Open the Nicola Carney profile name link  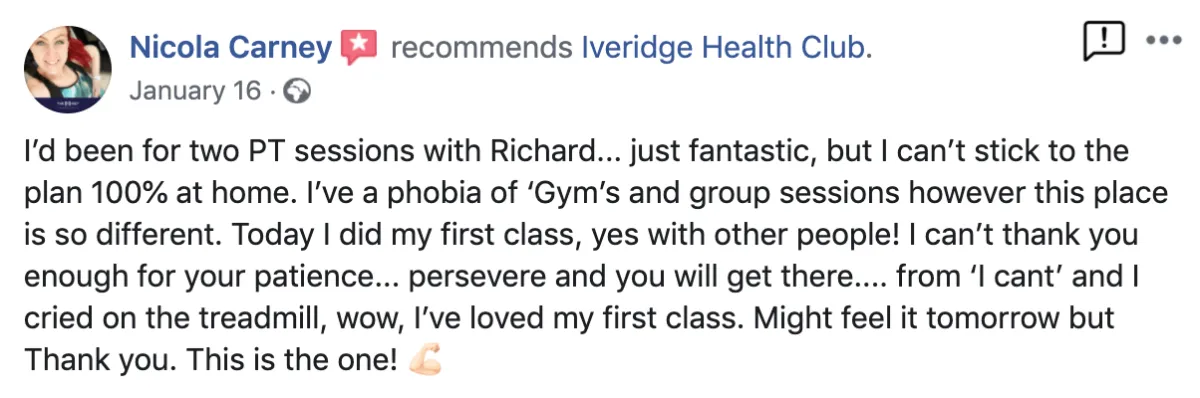(231, 47)
